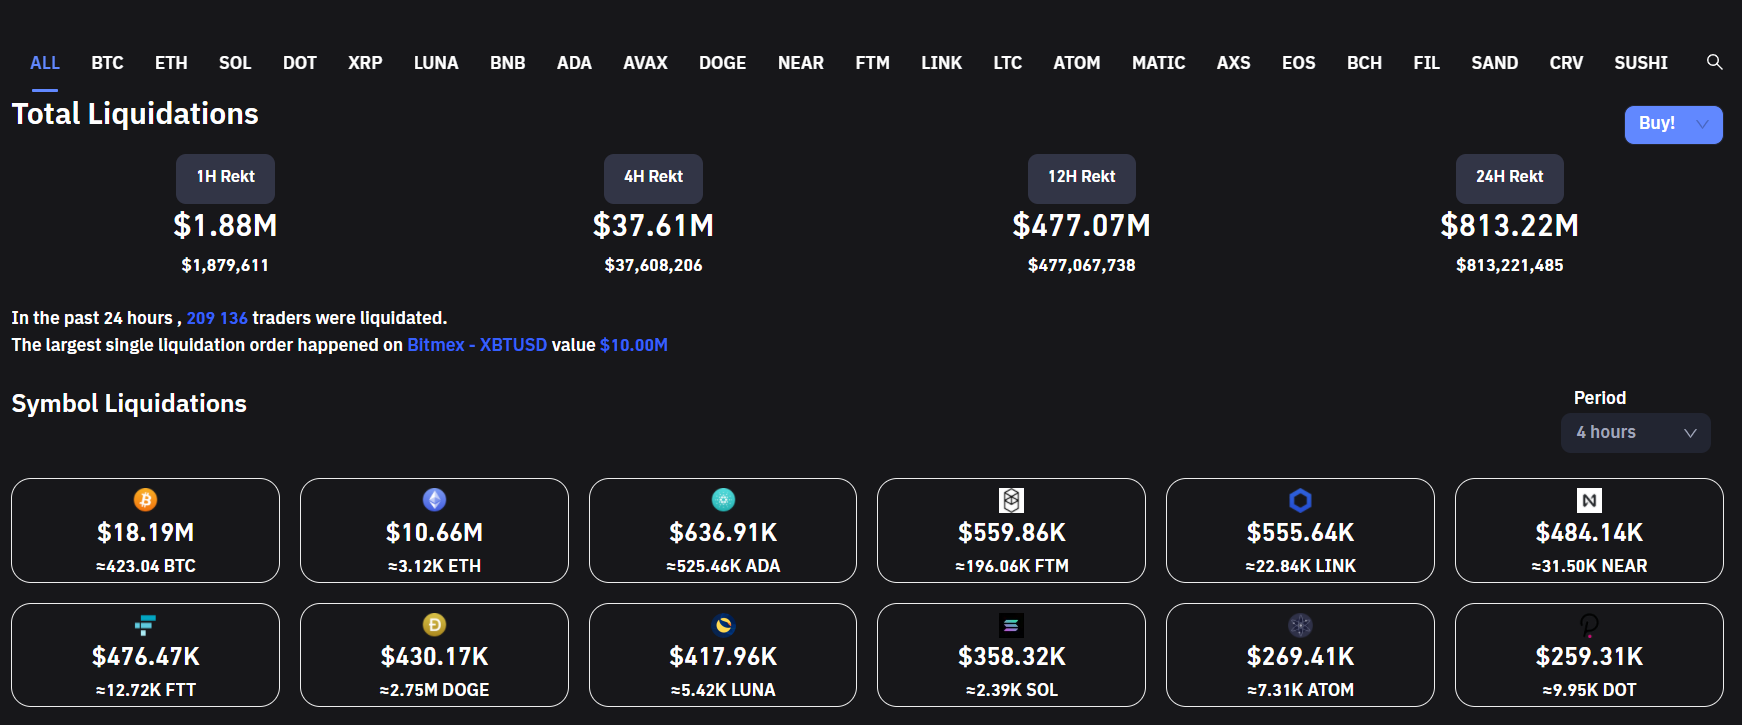Select the AXS tab

tap(1233, 63)
